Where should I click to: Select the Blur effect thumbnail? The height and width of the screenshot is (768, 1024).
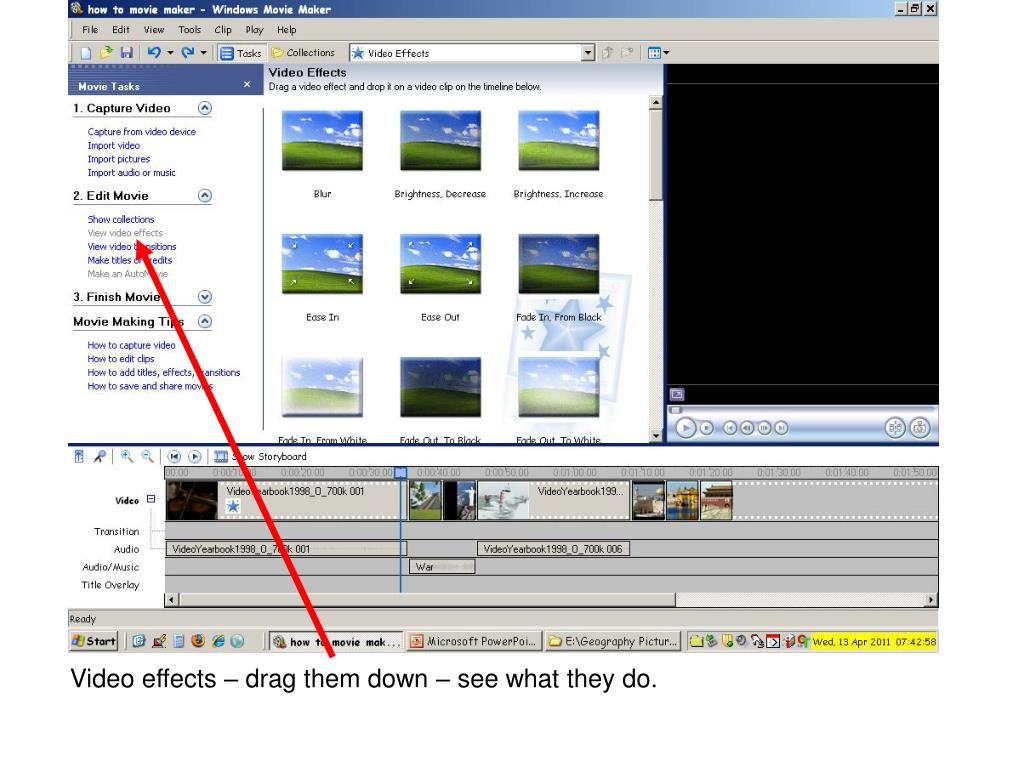coord(322,140)
